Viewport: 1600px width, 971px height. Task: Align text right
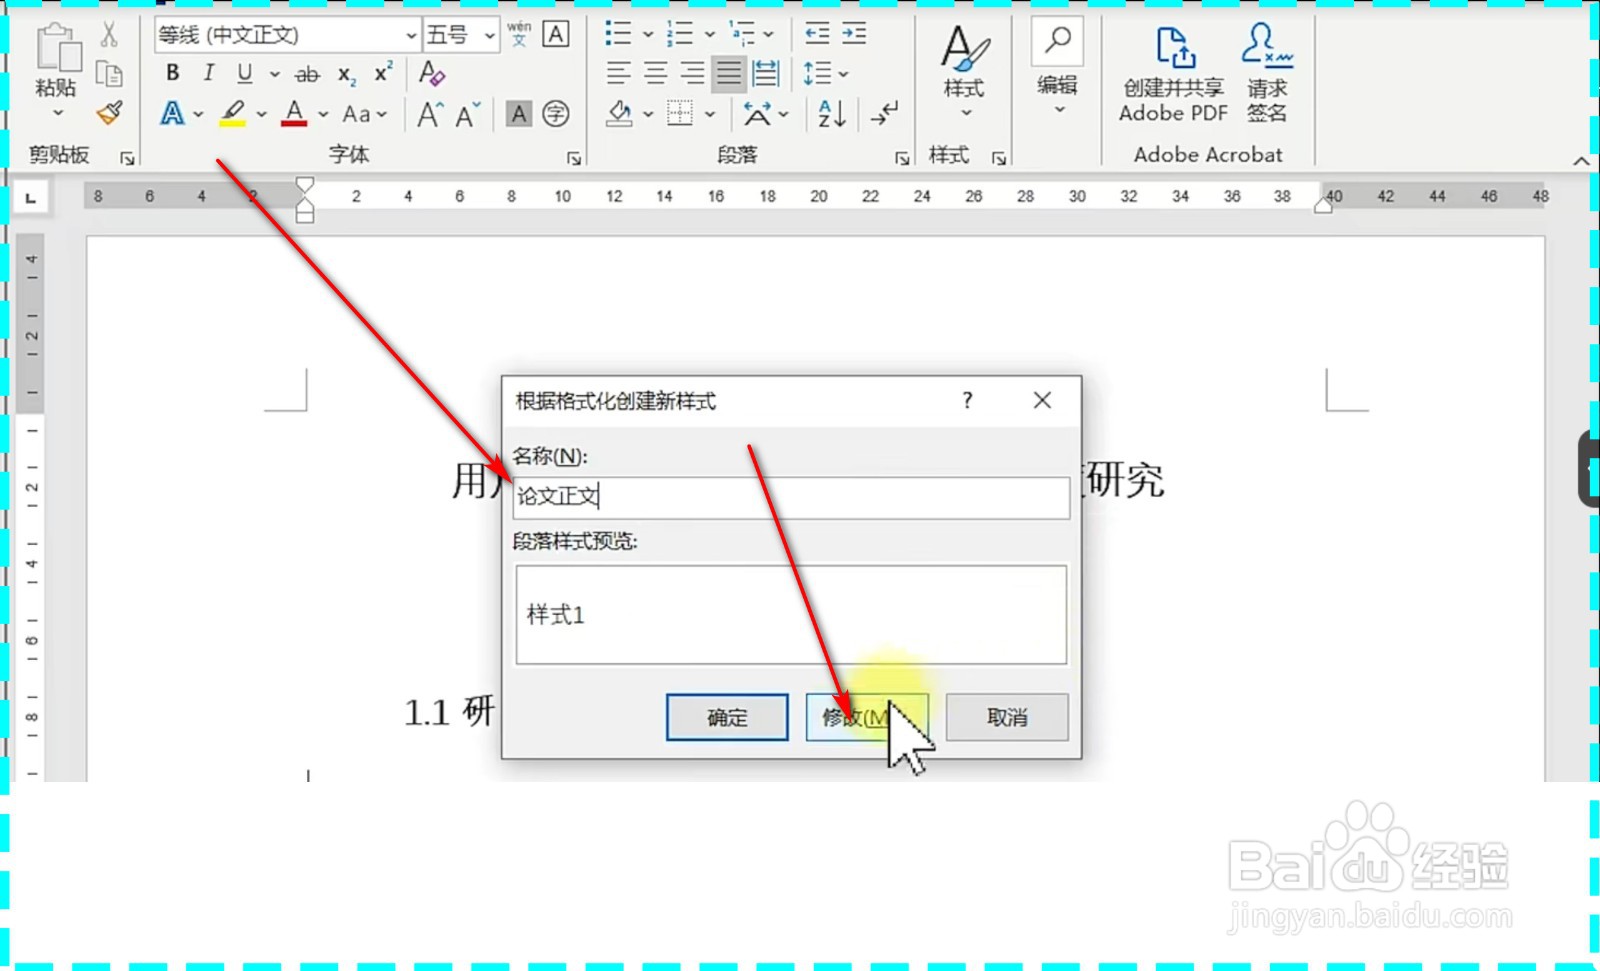pos(692,73)
